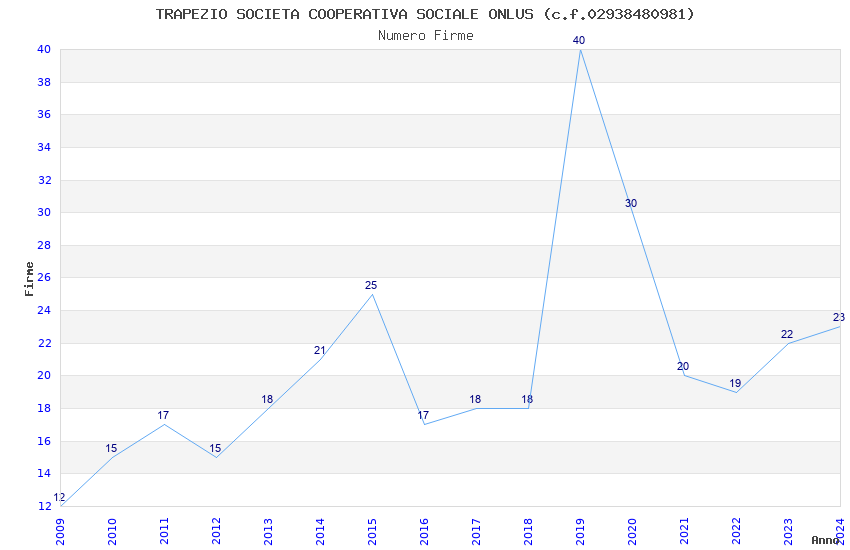Image resolution: width=850 pixels, height=550 pixels.
Task: Click y-axis tick label 20
Action: 44,376
